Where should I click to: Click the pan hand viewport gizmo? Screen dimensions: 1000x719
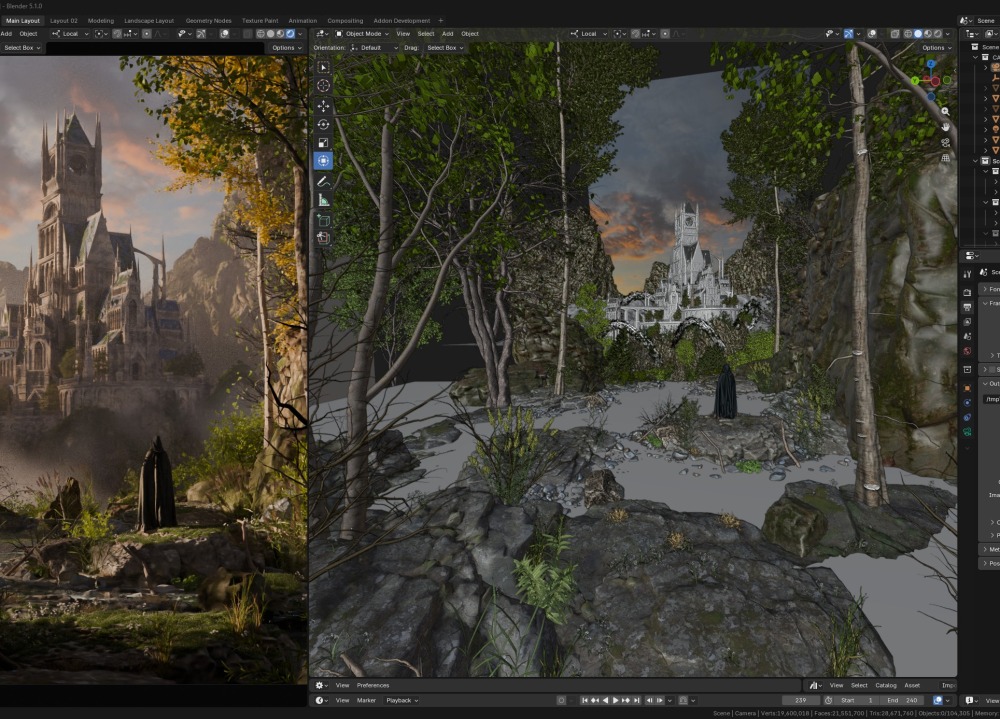coord(945,126)
